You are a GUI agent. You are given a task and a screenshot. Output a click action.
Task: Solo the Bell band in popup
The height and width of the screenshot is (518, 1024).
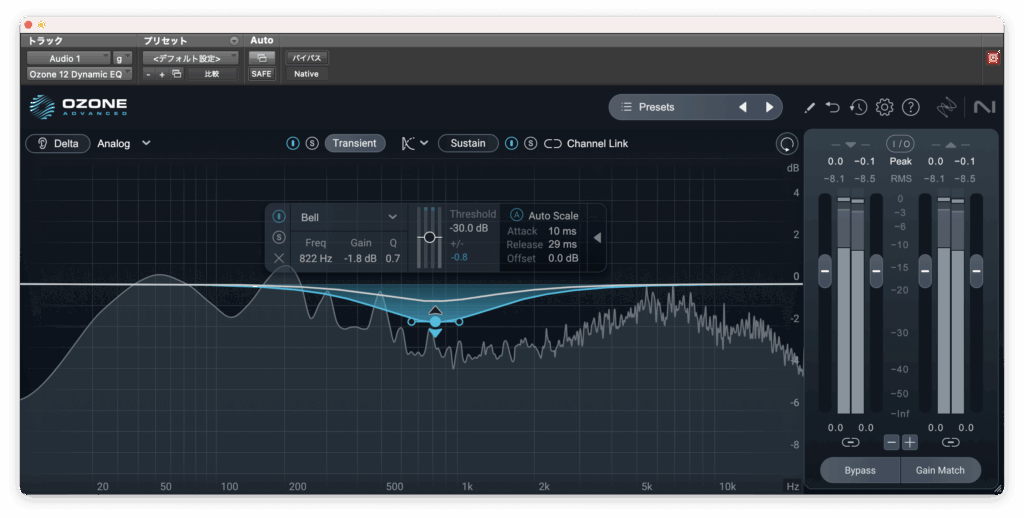click(x=279, y=237)
